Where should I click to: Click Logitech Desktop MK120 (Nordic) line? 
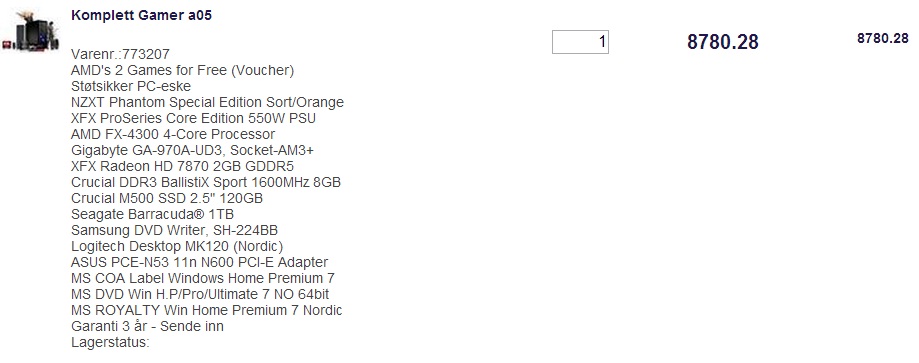click(177, 246)
